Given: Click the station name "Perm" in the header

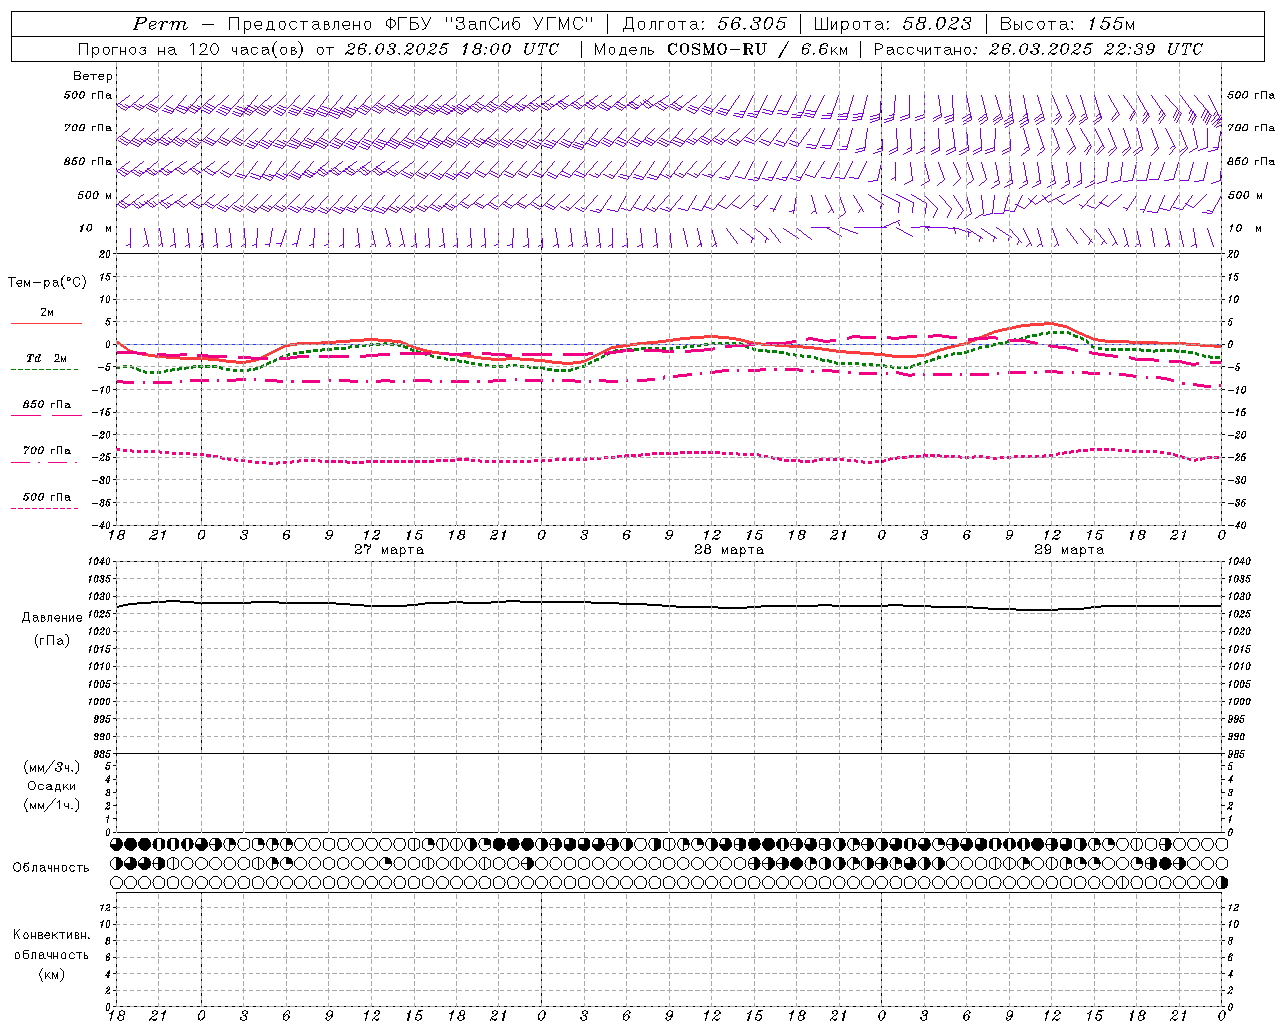Looking at the screenshot, I should pos(159,24).
